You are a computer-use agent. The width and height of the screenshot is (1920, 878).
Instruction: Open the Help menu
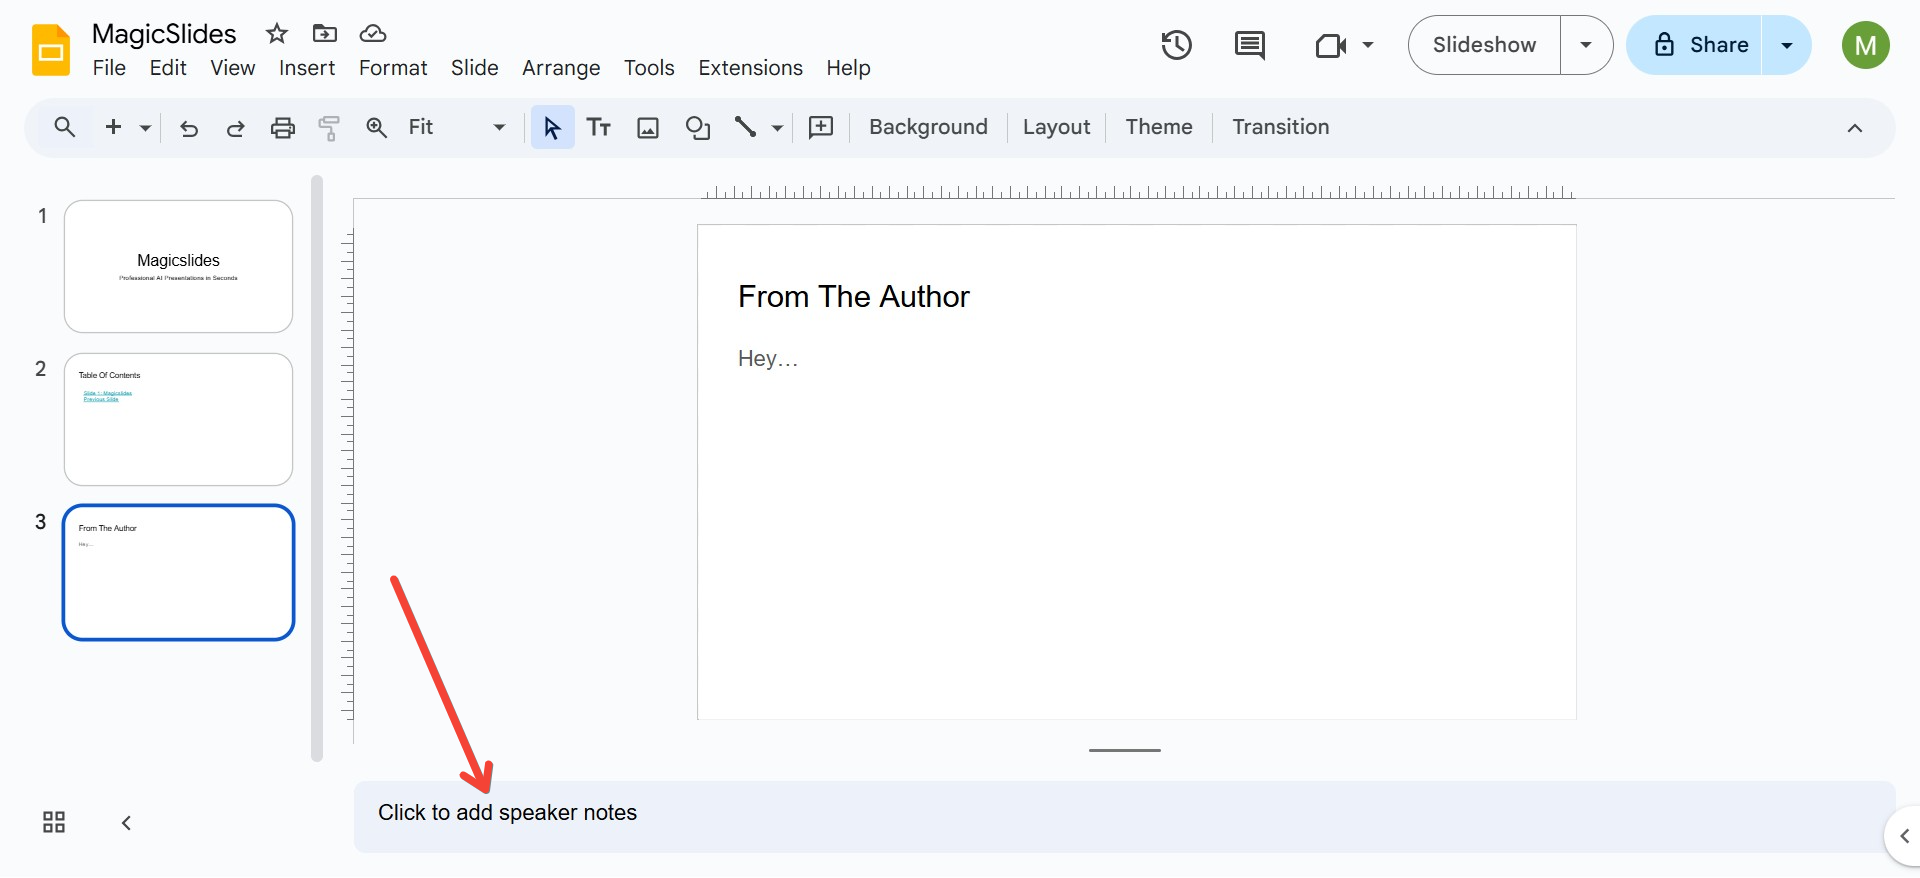(x=848, y=68)
